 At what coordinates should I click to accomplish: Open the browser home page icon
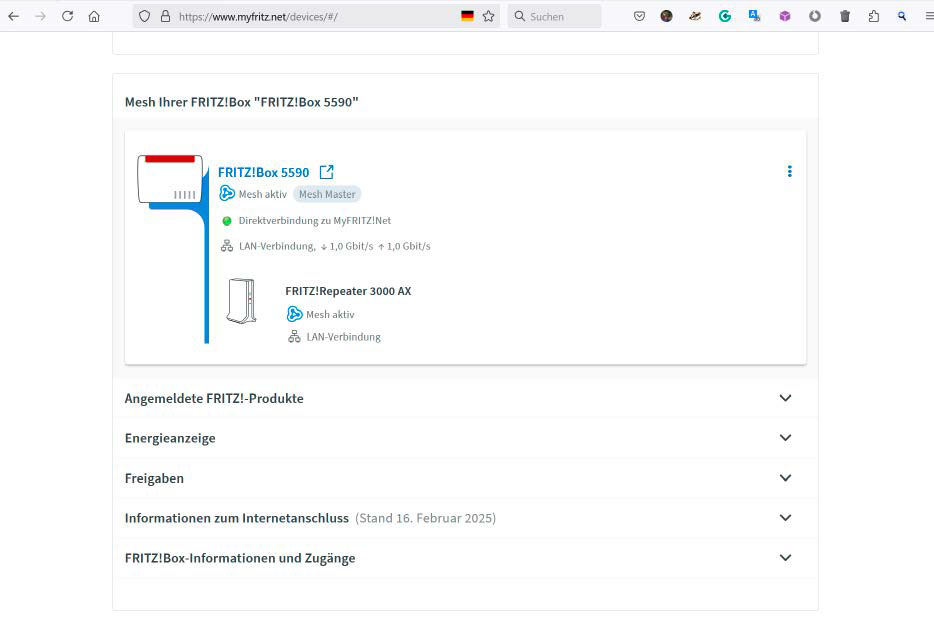(94, 16)
